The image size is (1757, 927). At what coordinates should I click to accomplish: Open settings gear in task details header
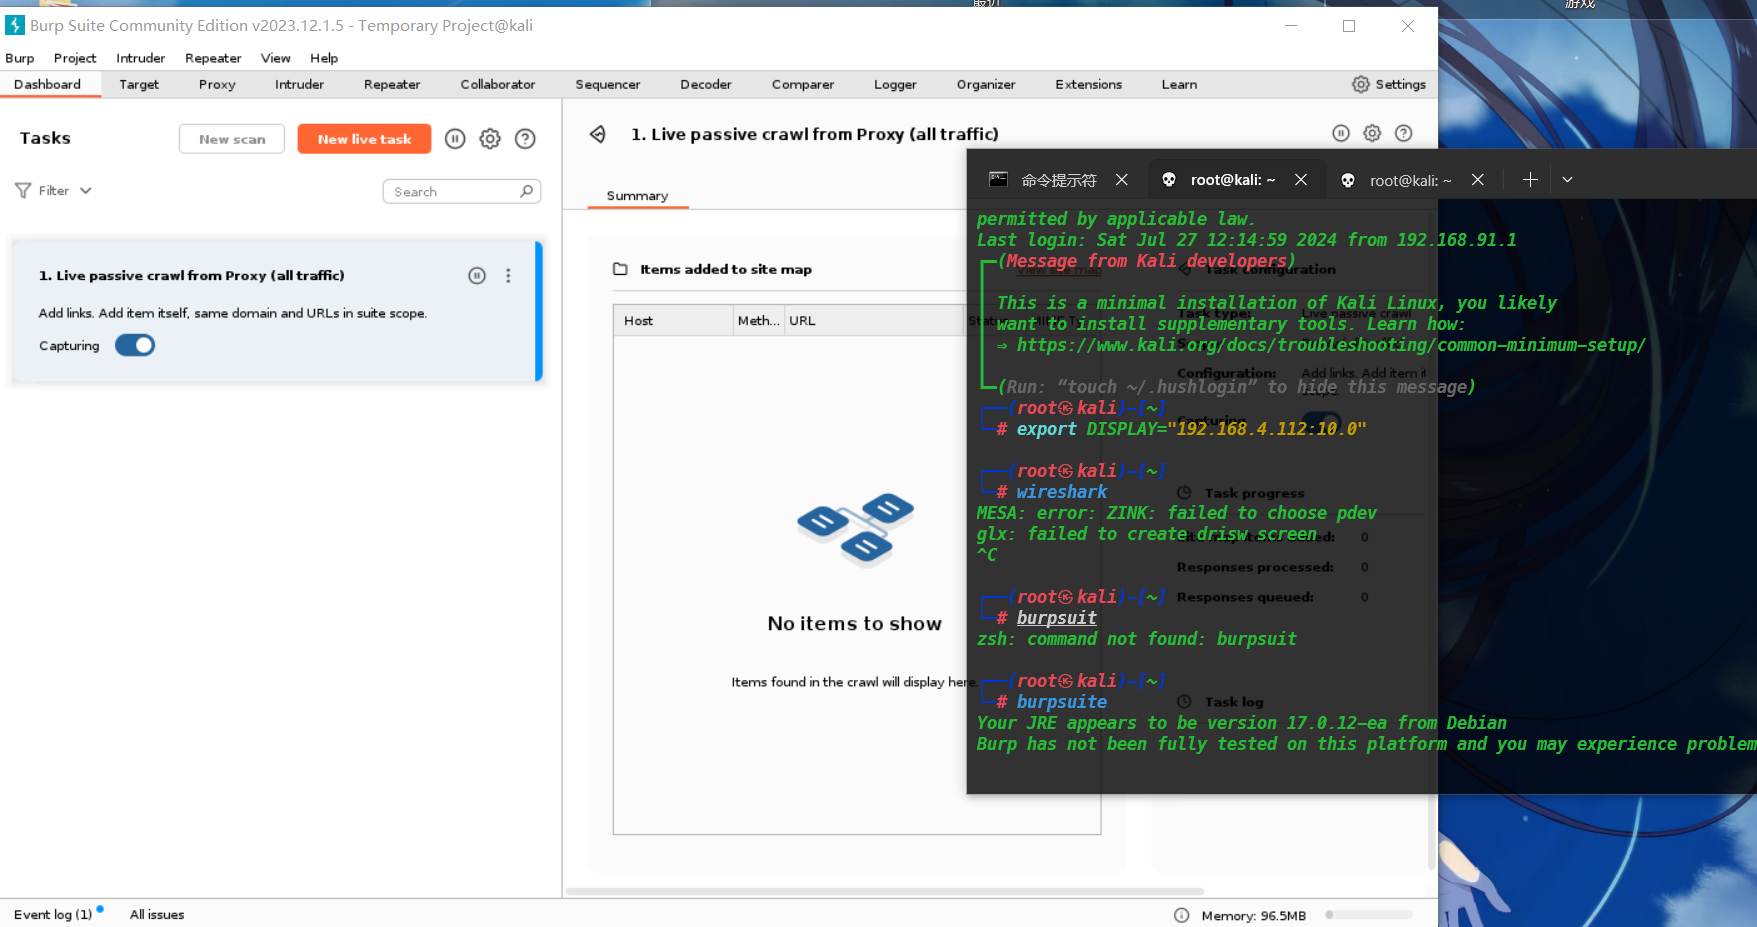pos(1372,133)
